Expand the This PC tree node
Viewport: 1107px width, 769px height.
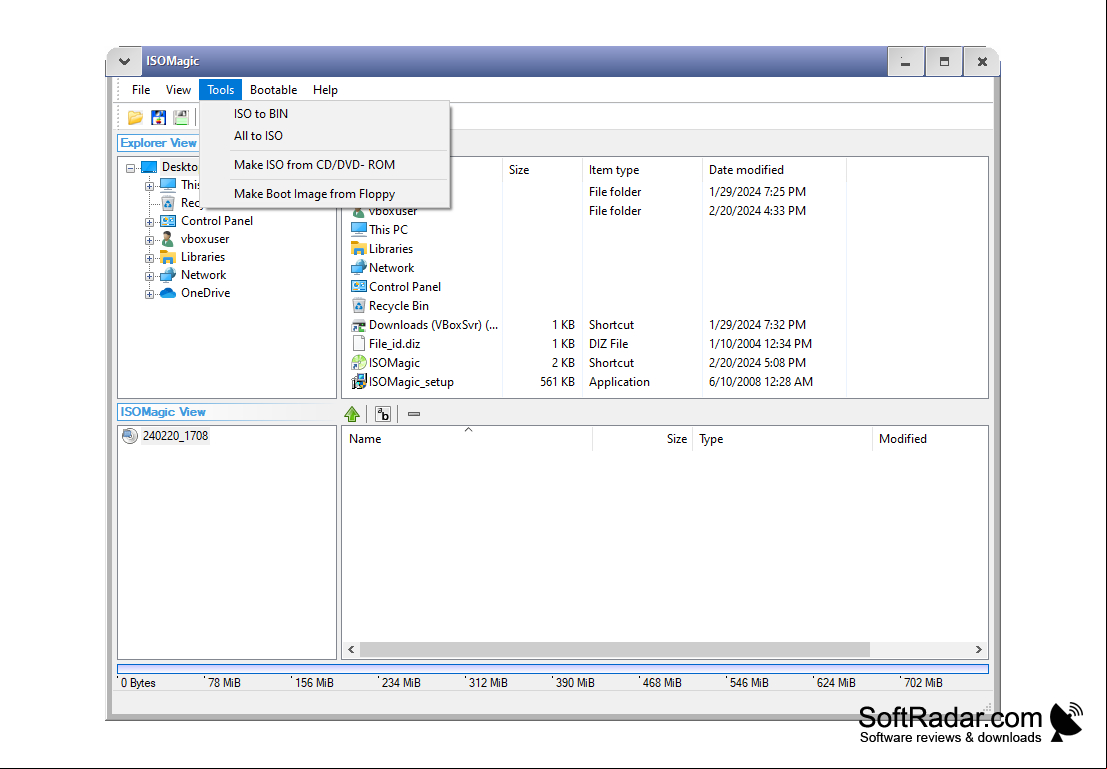[x=150, y=186]
